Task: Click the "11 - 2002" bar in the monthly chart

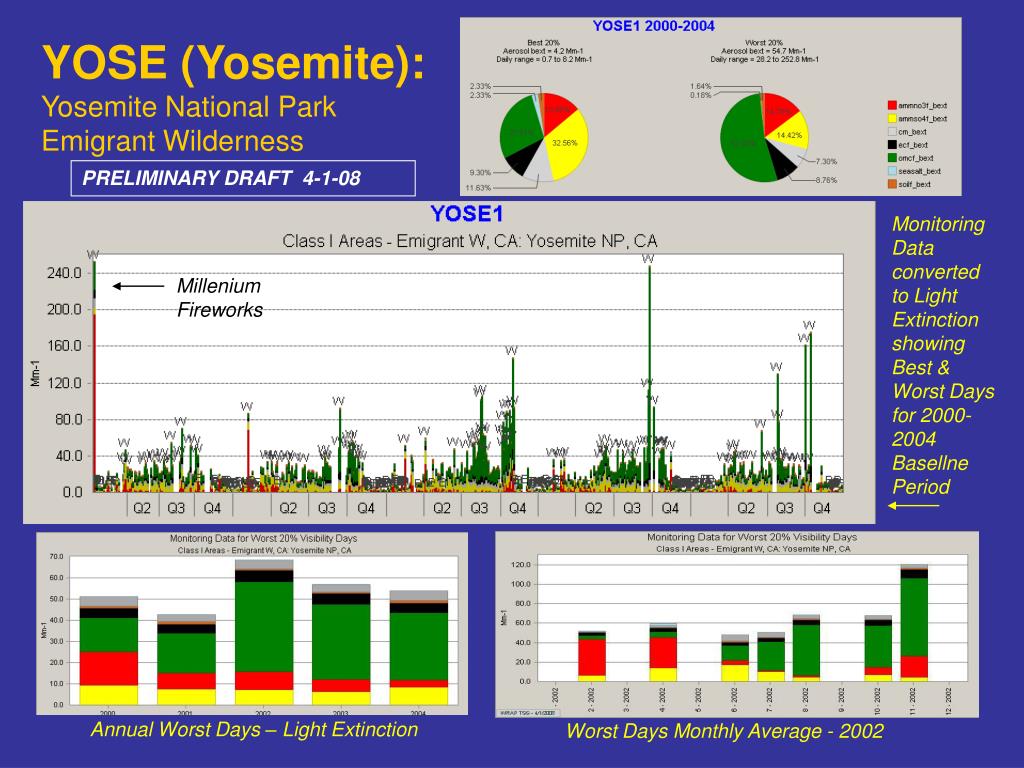Action: (914, 623)
